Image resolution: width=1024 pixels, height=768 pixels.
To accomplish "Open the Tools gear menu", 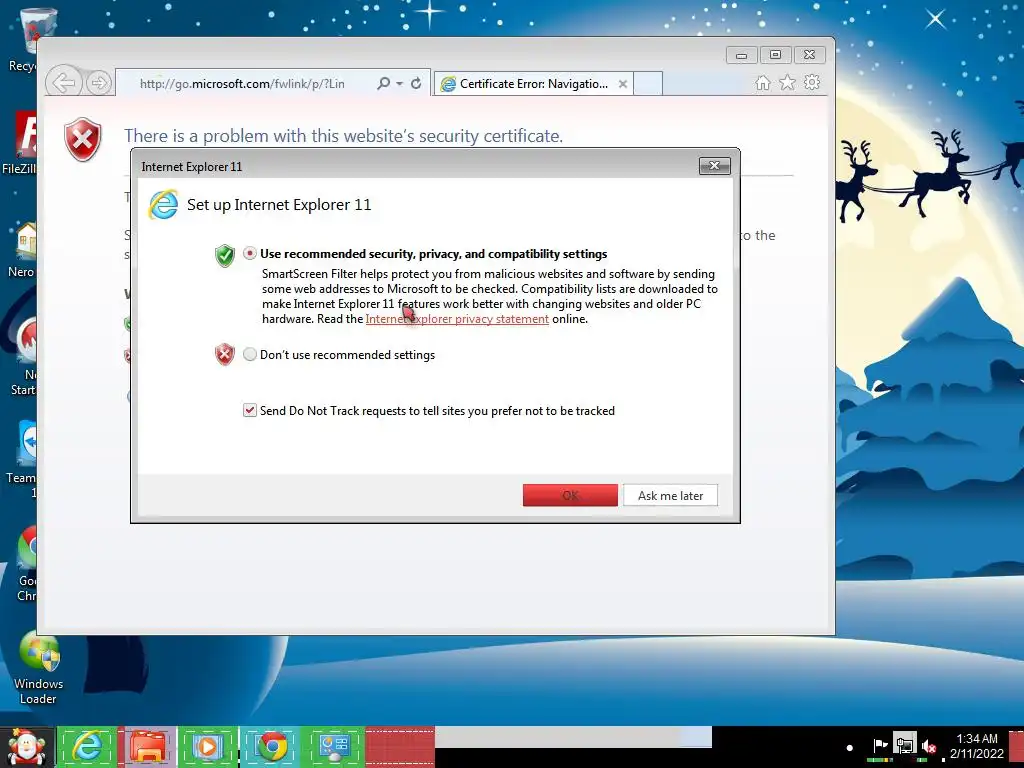I will coord(812,82).
